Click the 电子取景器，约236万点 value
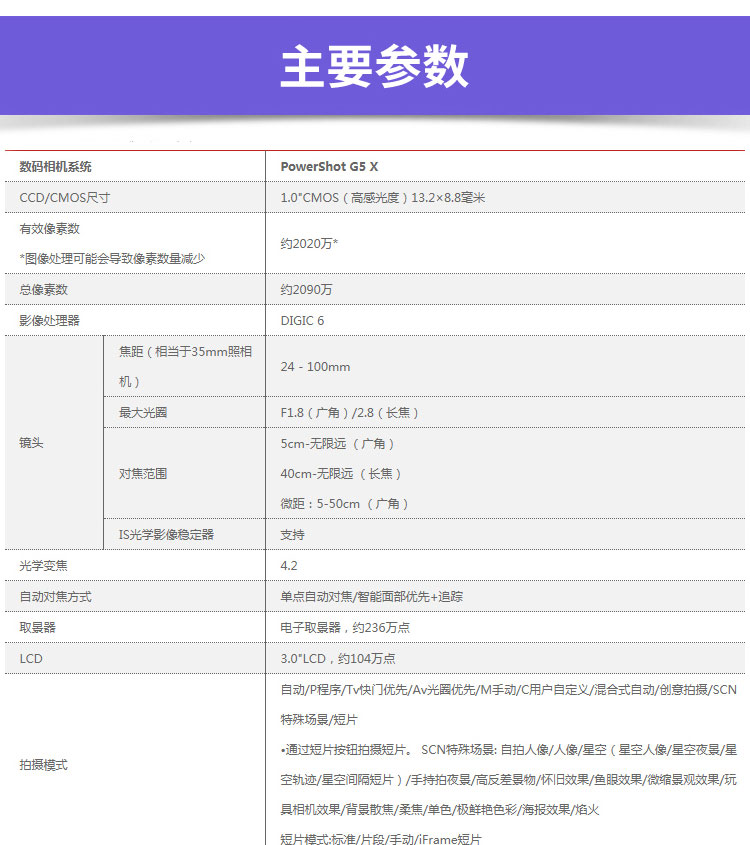Image resolution: width=750 pixels, height=845 pixels. tap(345, 627)
